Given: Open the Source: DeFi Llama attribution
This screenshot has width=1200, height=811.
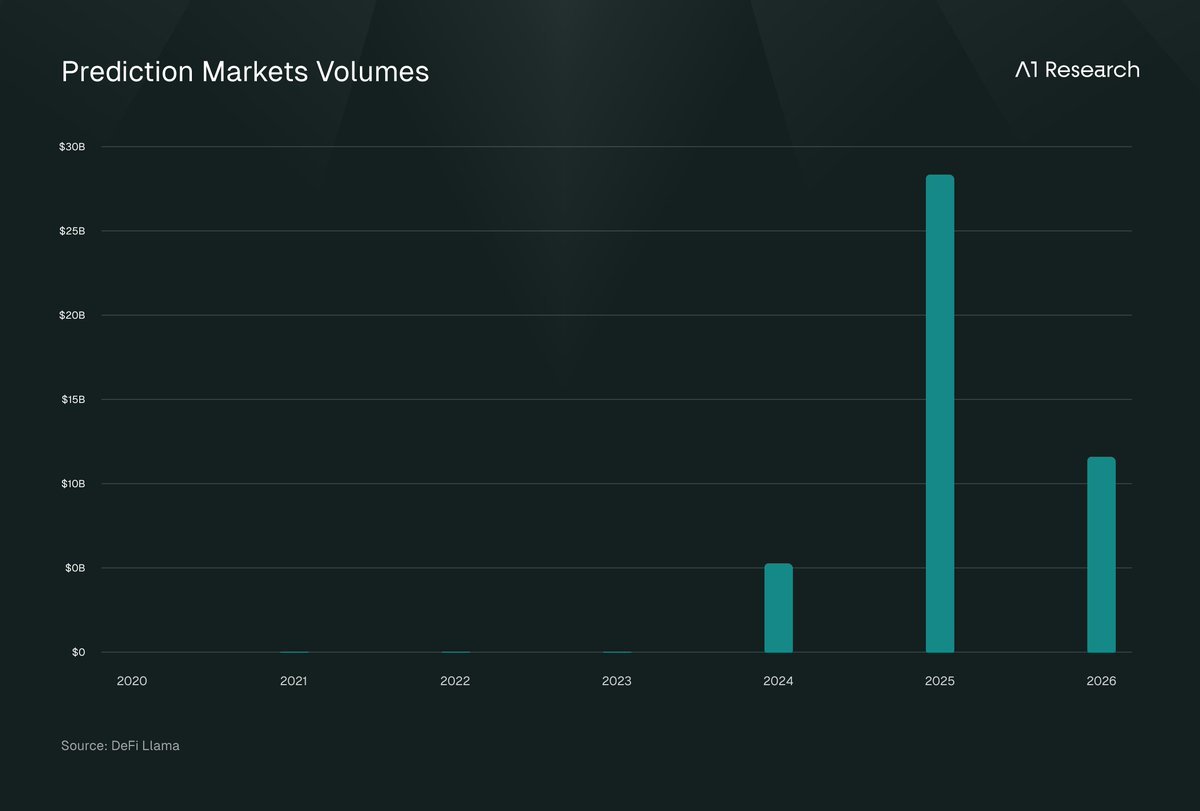Looking at the screenshot, I should point(120,746).
